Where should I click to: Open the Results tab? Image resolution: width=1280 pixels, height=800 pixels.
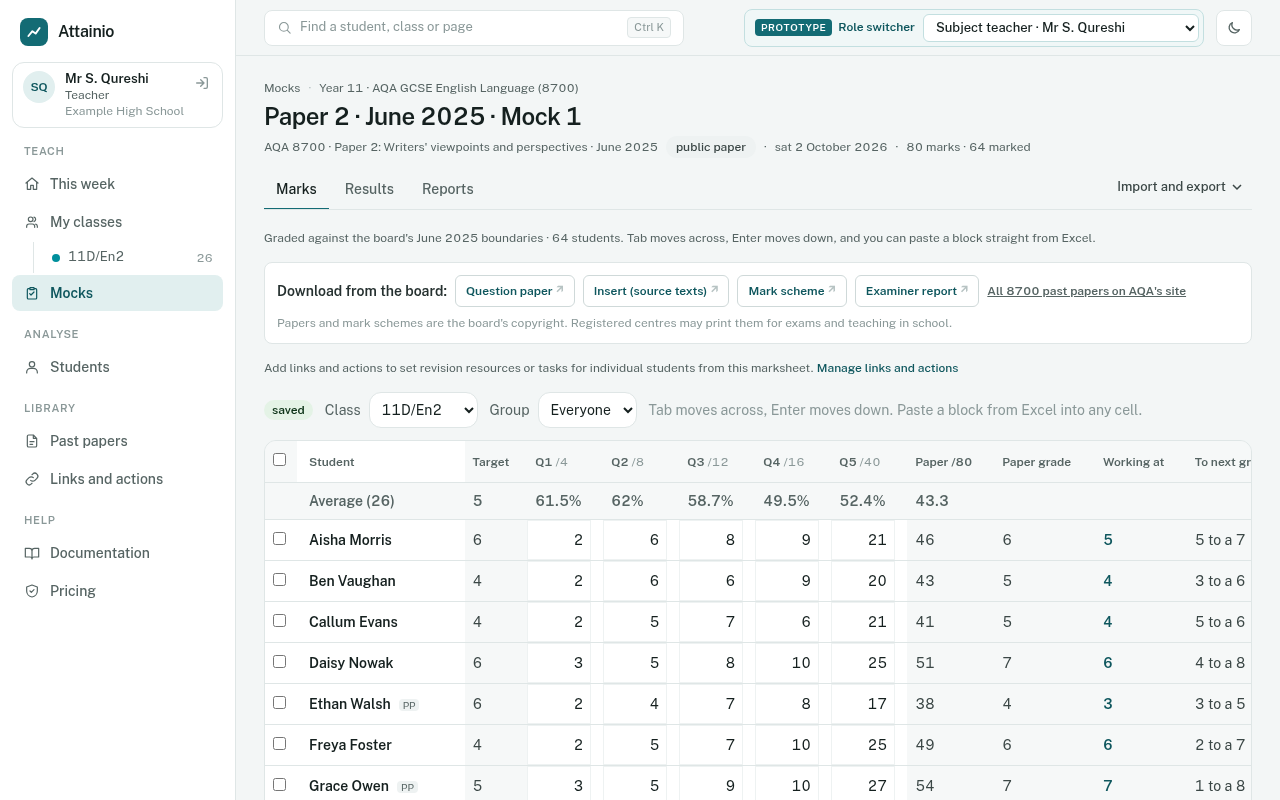tap(369, 189)
